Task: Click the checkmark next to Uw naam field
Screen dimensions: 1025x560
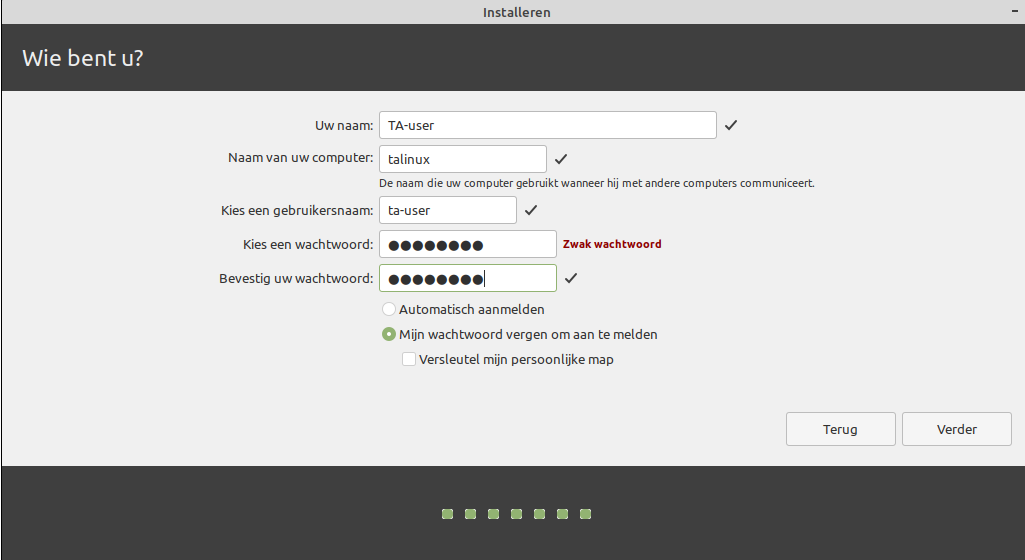Action: (x=731, y=125)
